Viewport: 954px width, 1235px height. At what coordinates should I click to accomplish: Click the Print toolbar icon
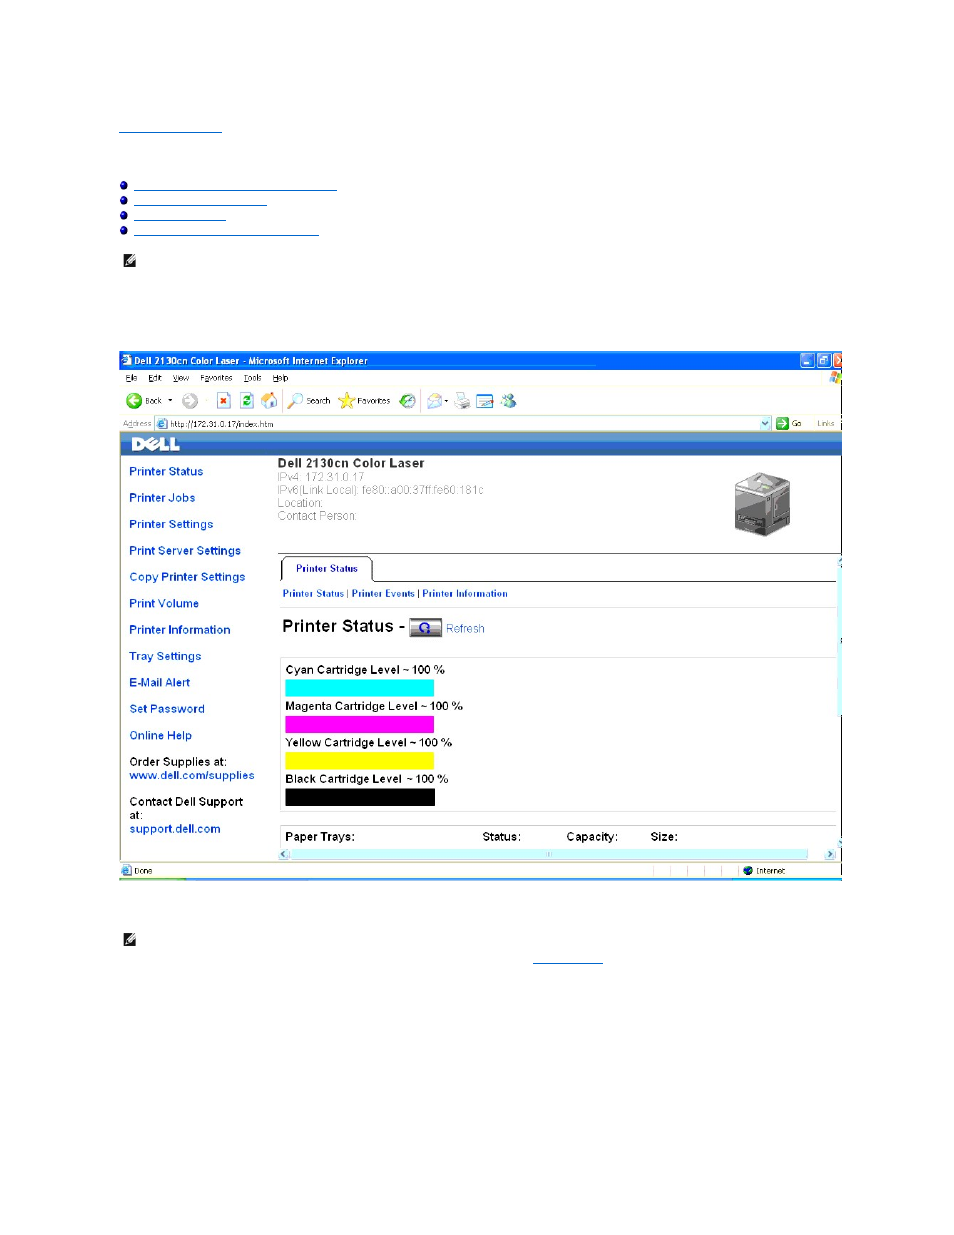pyautogui.click(x=462, y=401)
